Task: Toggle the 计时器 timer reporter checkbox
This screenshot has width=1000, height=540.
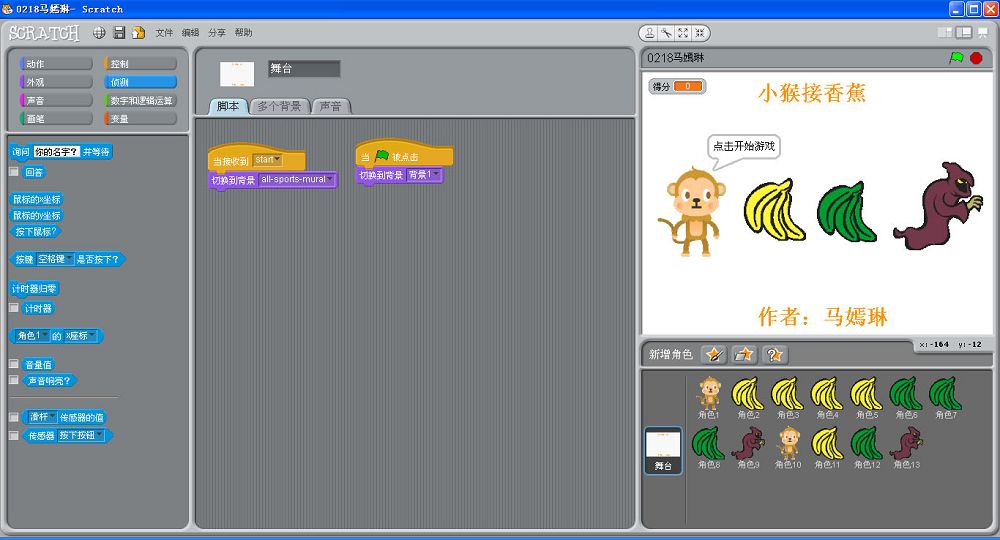Action: [x=14, y=308]
